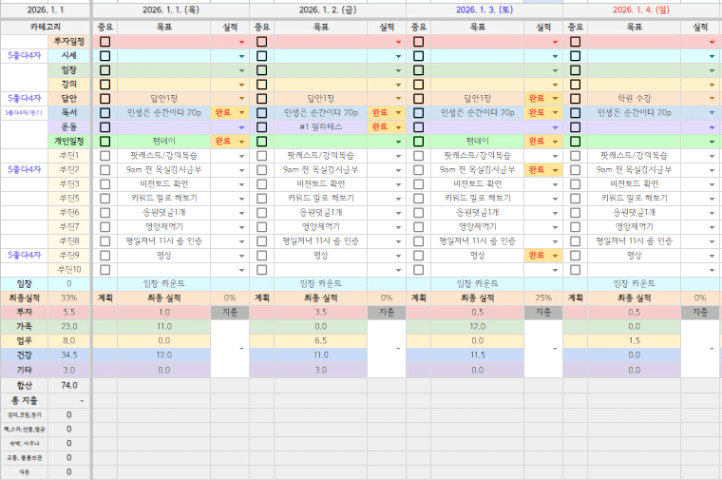Screen dimensions: 722x480
Task: Click the 투자일정 category label
Action: pos(69,41)
